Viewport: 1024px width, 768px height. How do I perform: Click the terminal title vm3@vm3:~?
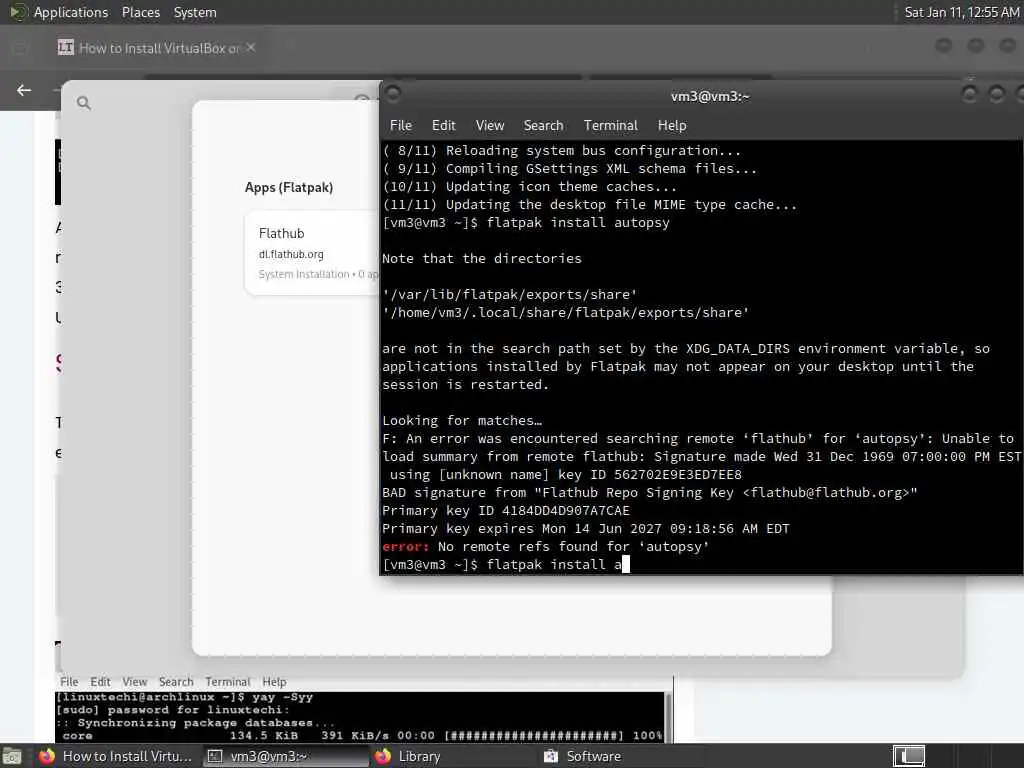[x=710, y=97]
